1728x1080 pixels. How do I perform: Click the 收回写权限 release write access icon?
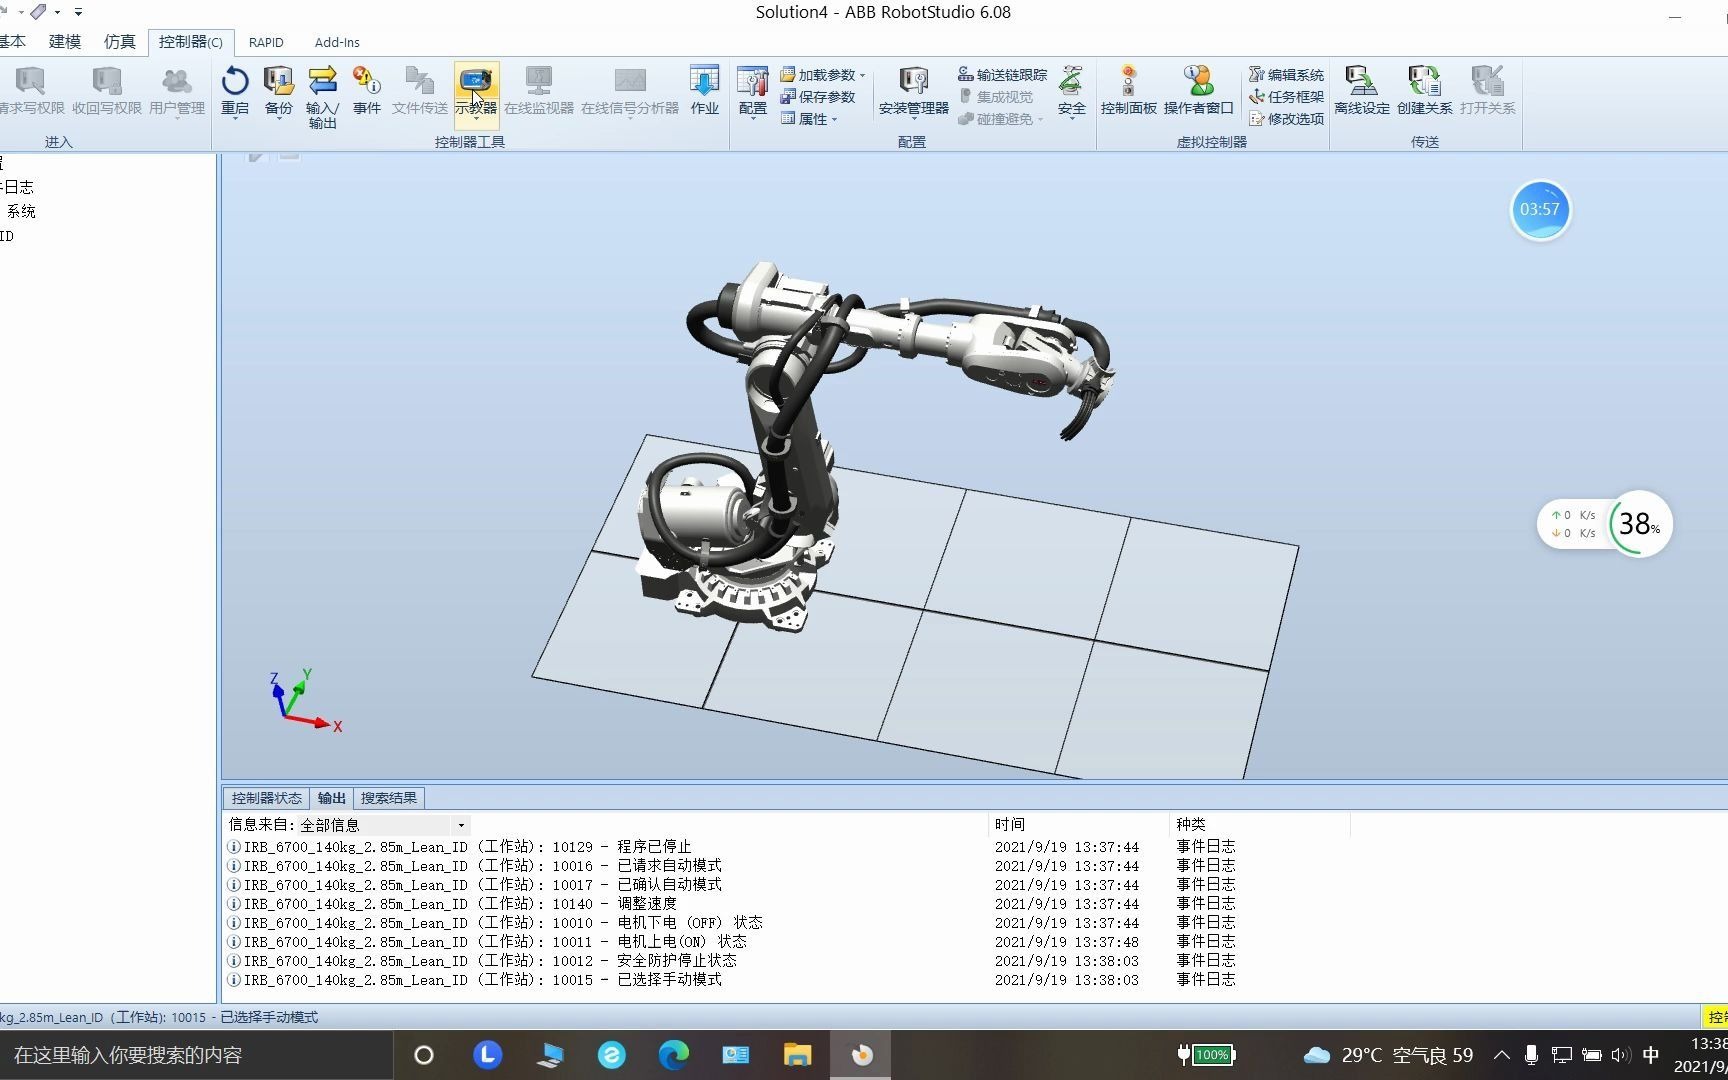[107, 81]
